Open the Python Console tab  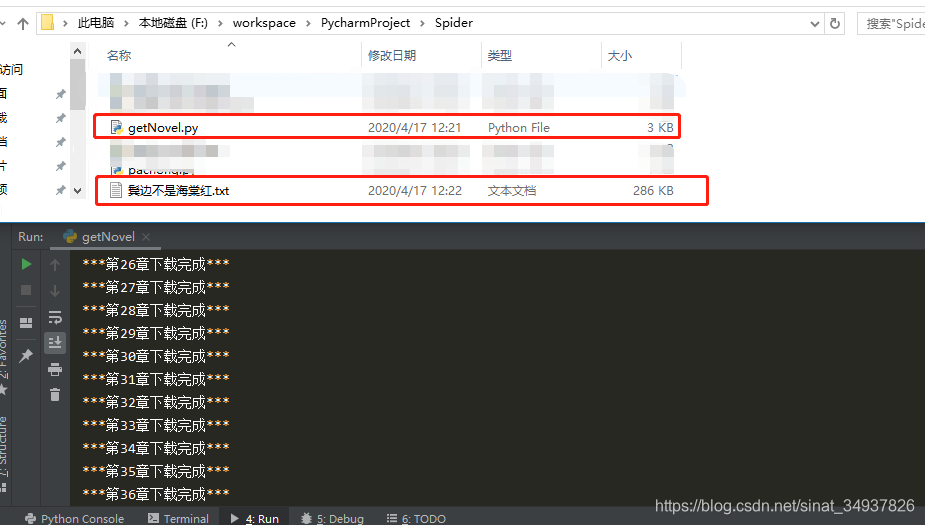74,519
